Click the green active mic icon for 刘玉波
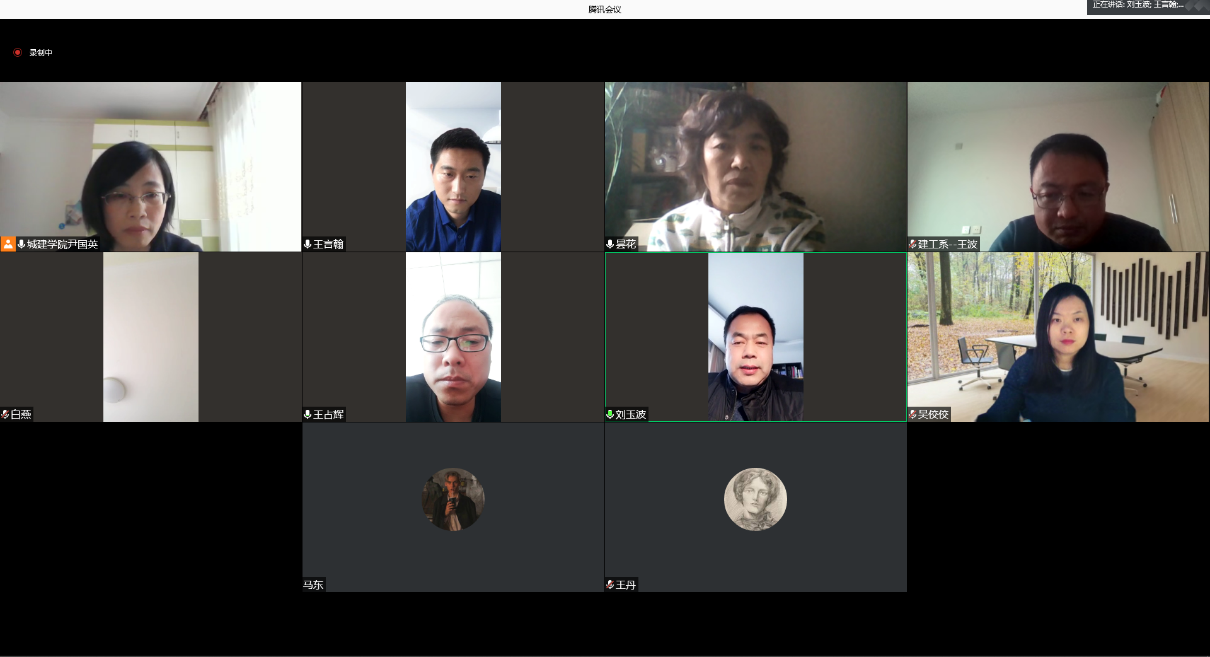The width and height of the screenshot is (1210, 657). click(x=610, y=414)
